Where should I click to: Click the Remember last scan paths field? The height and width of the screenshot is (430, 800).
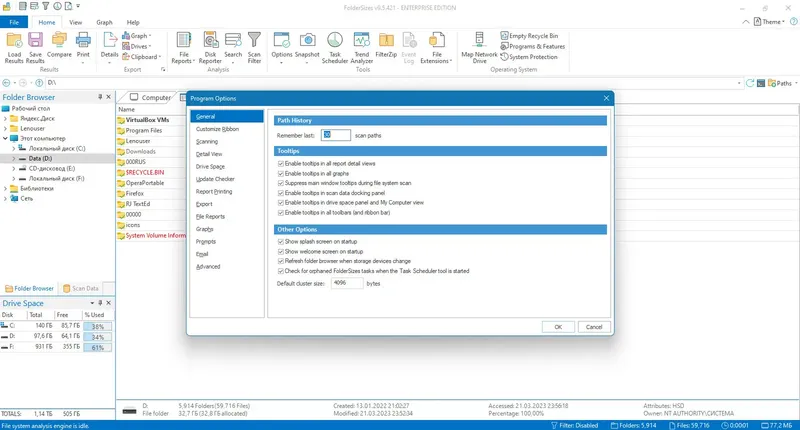pos(336,135)
